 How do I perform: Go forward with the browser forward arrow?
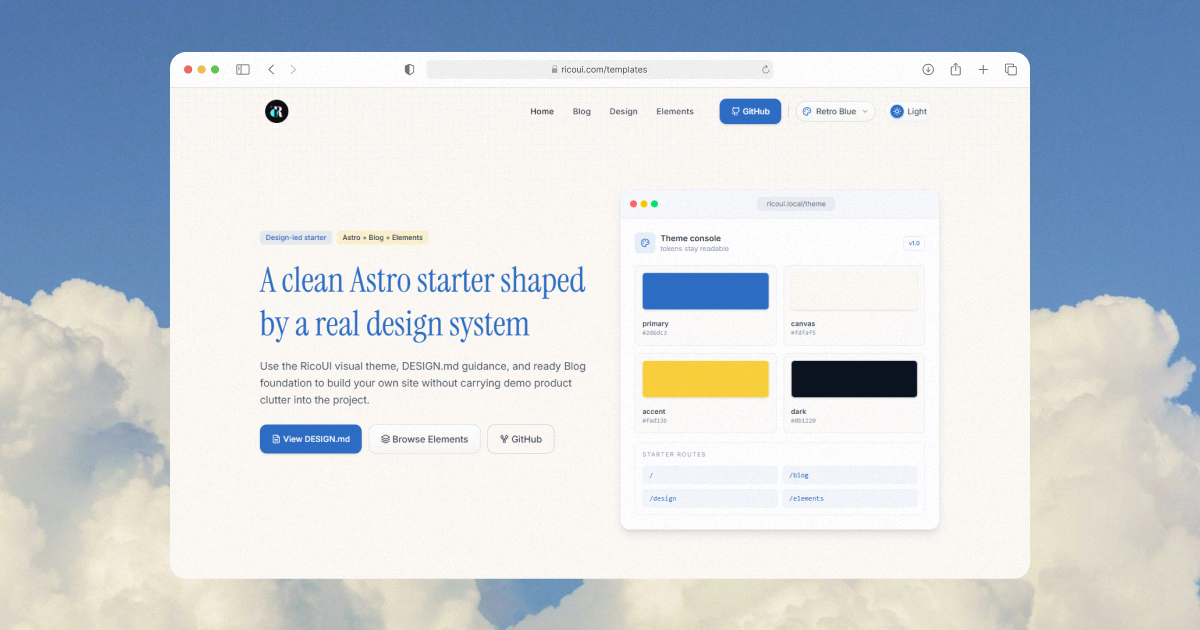[x=293, y=70]
